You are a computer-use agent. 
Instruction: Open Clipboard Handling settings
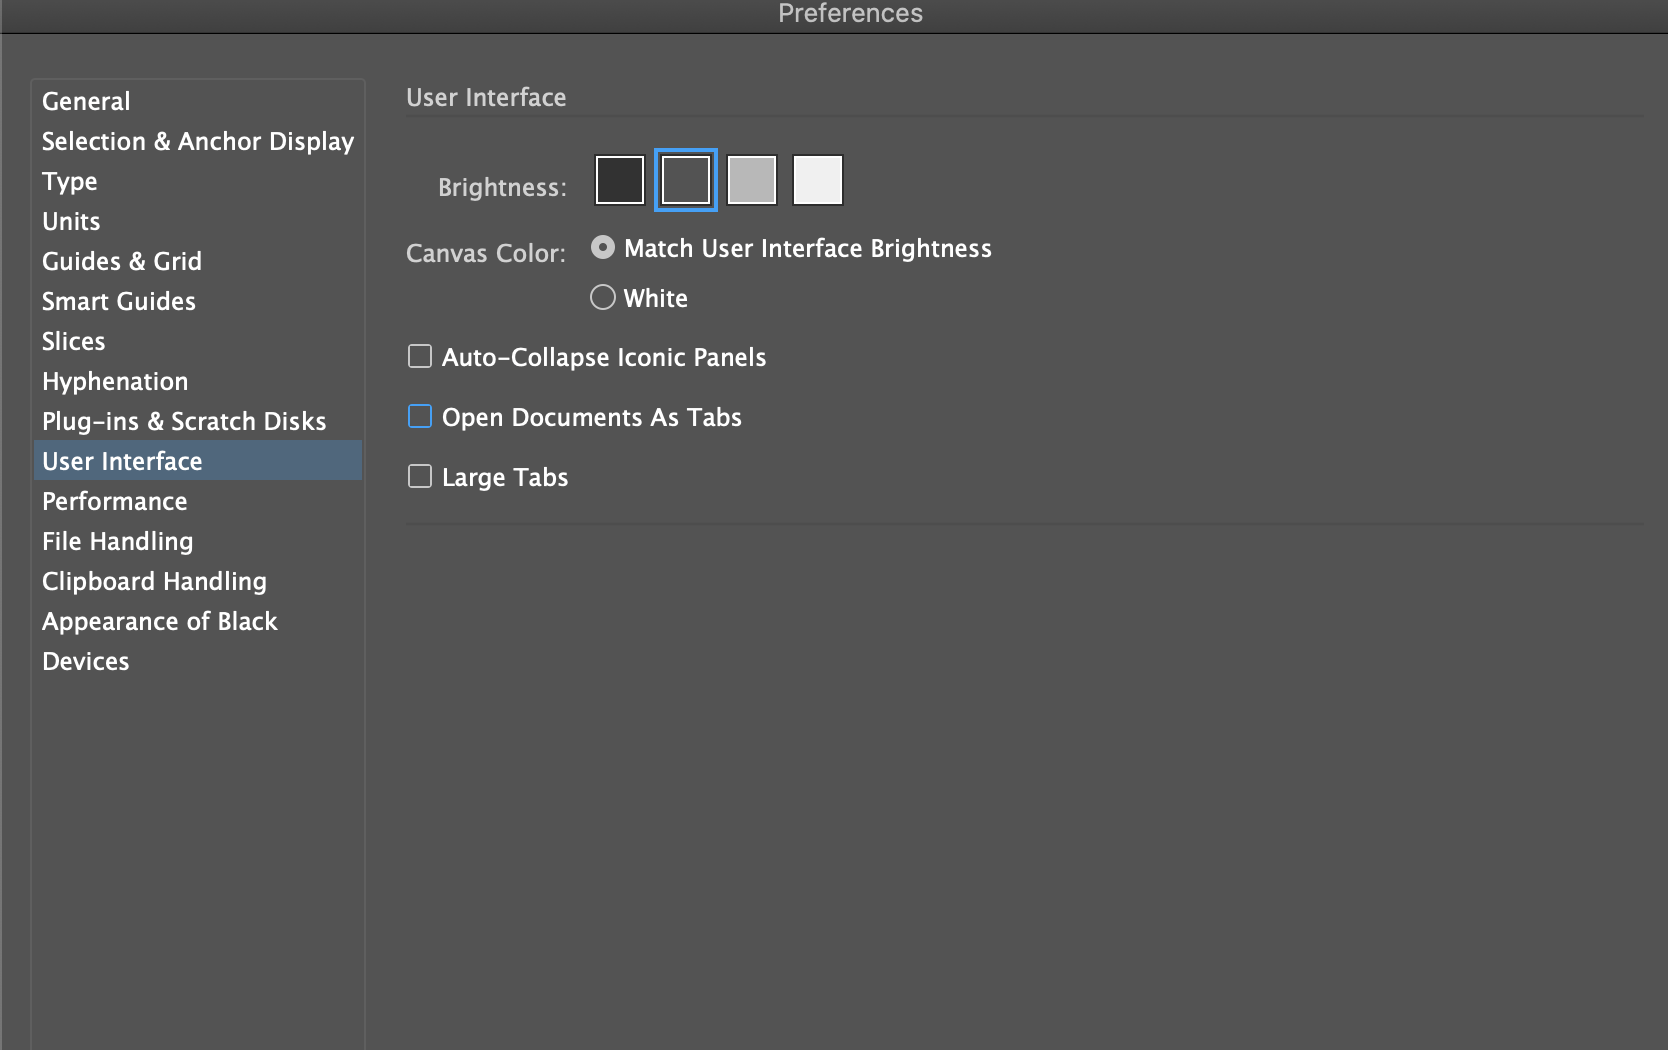coord(154,581)
